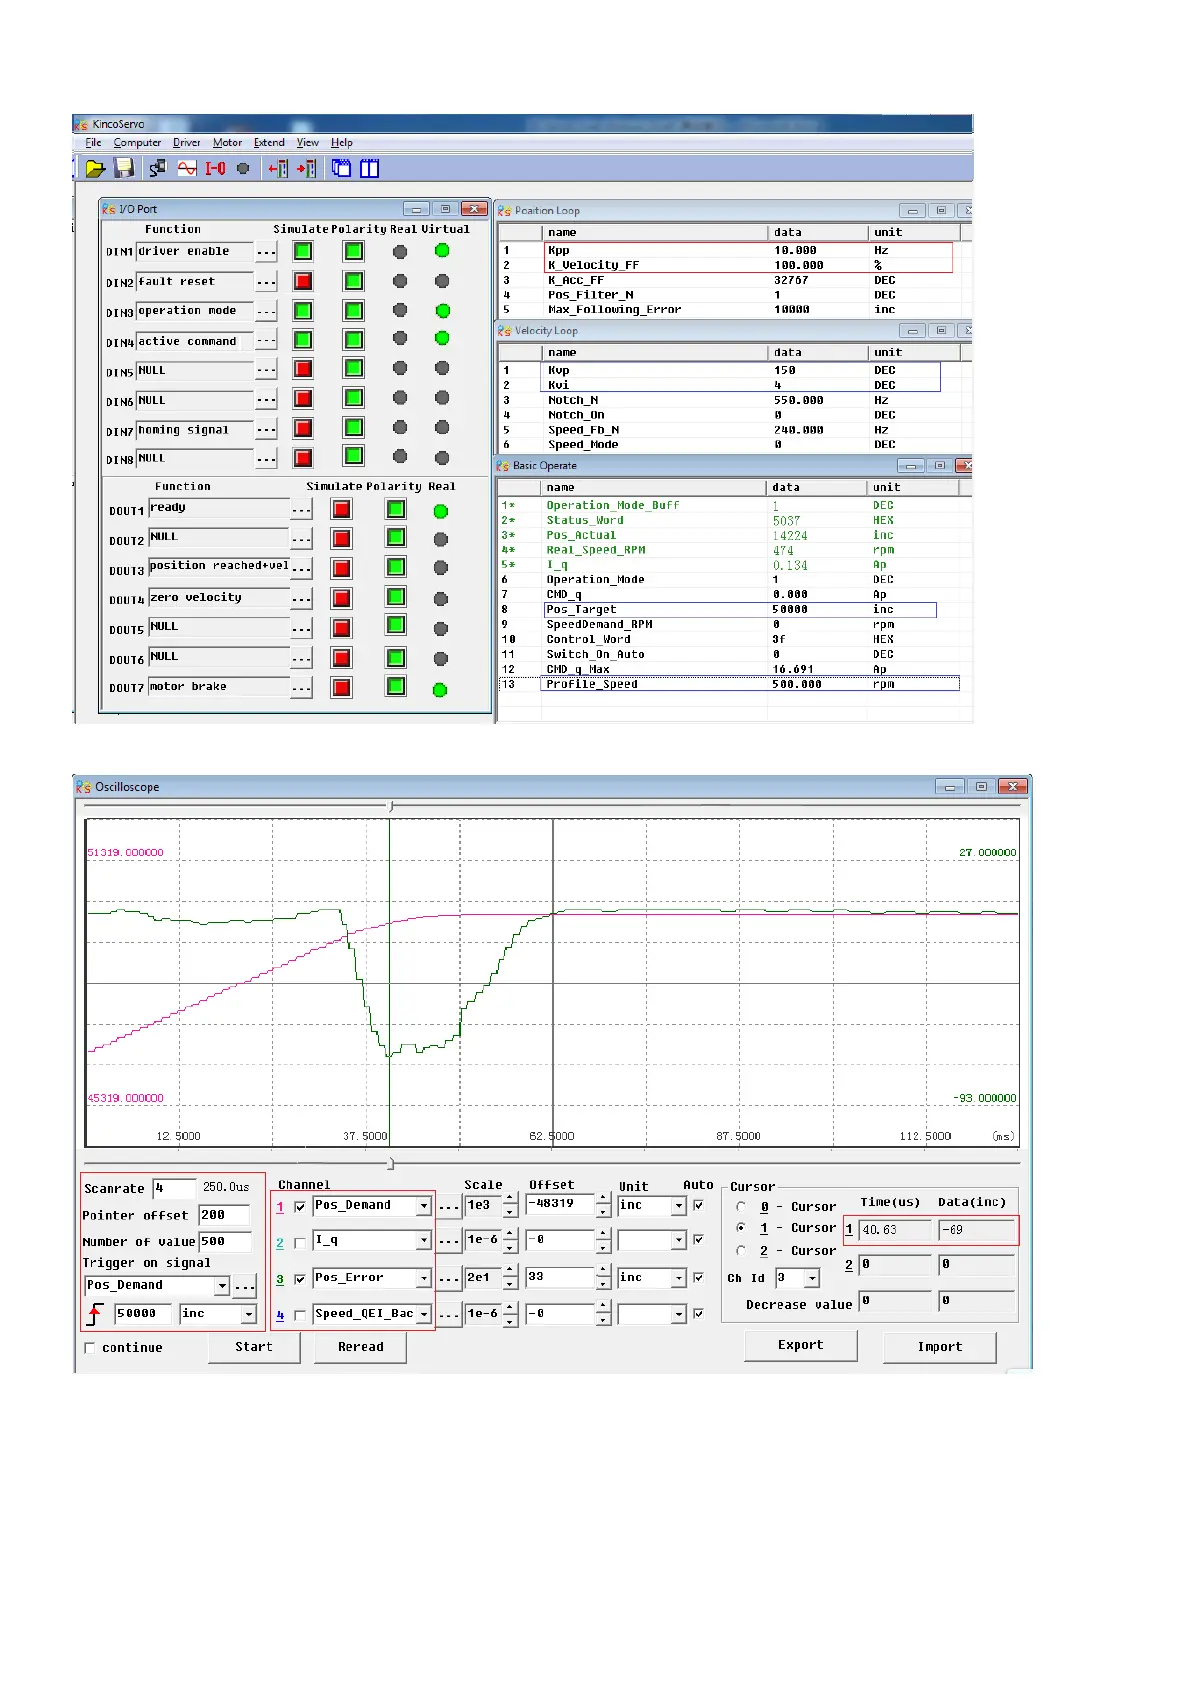This screenshot has width=1191, height=1684.
Task: Click the tile windows toolbar icon
Action: [x=370, y=168]
